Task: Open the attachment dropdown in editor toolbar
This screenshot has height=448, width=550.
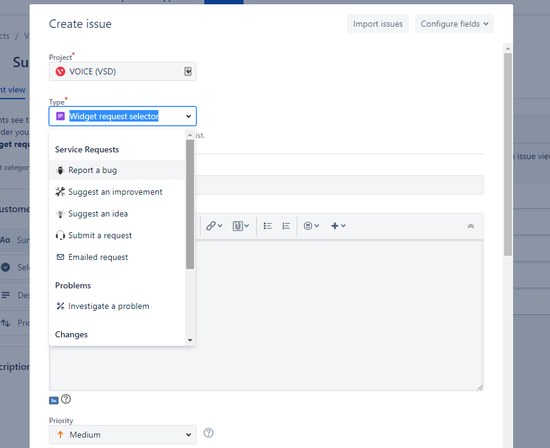Action: coord(241,226)
